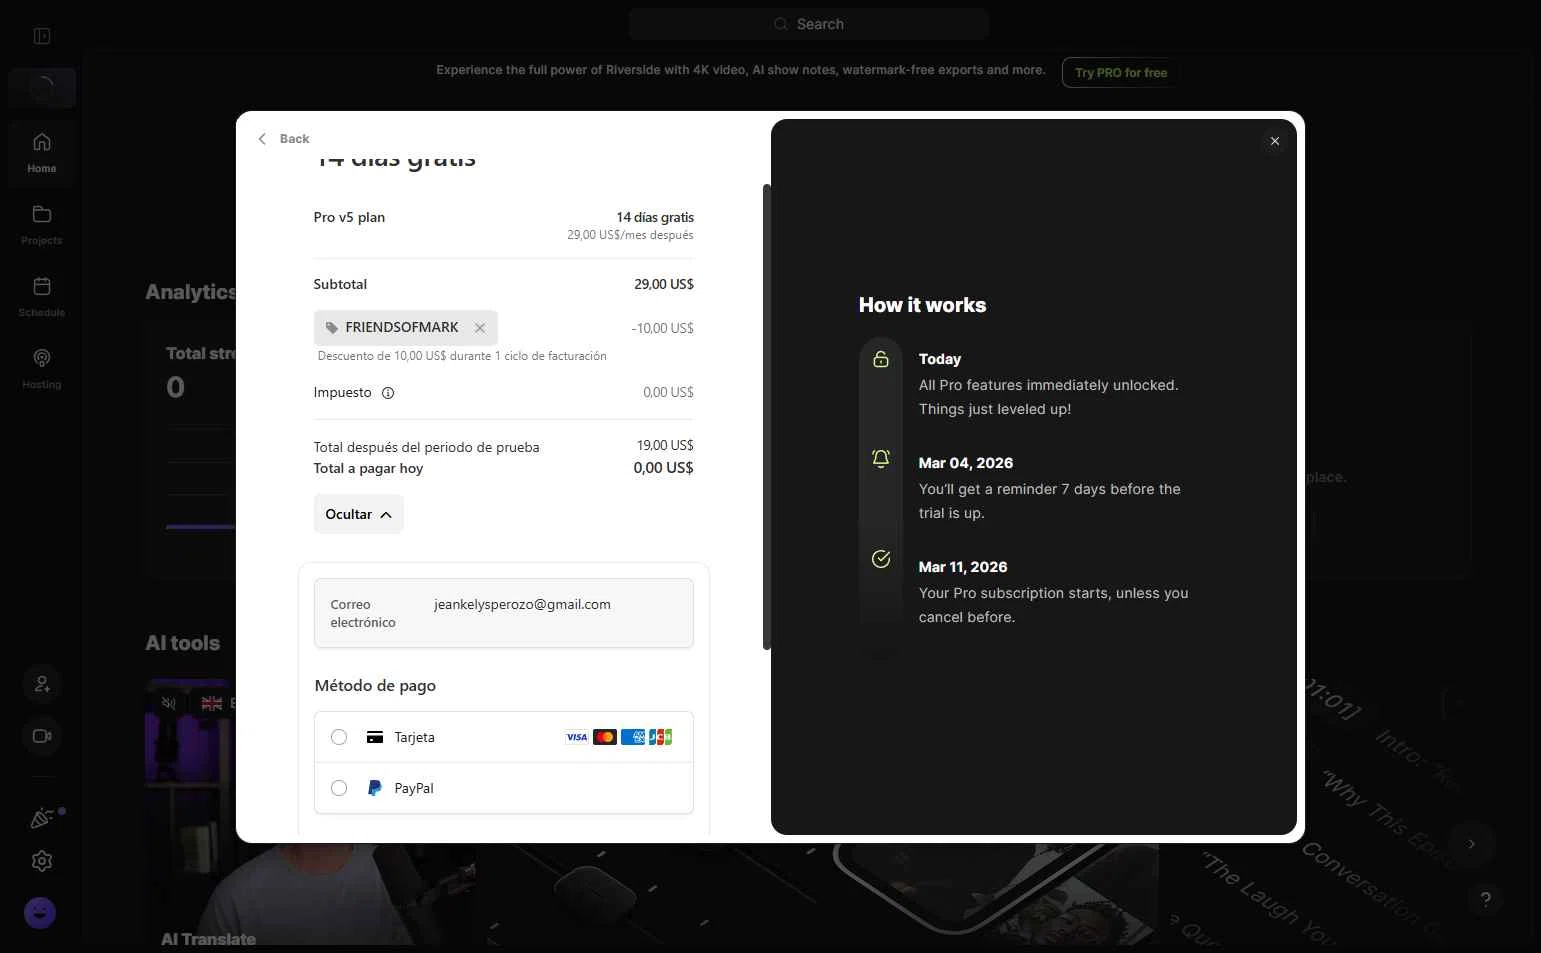
Task: Click the Search field at top
Action: [x=809, y=24]
